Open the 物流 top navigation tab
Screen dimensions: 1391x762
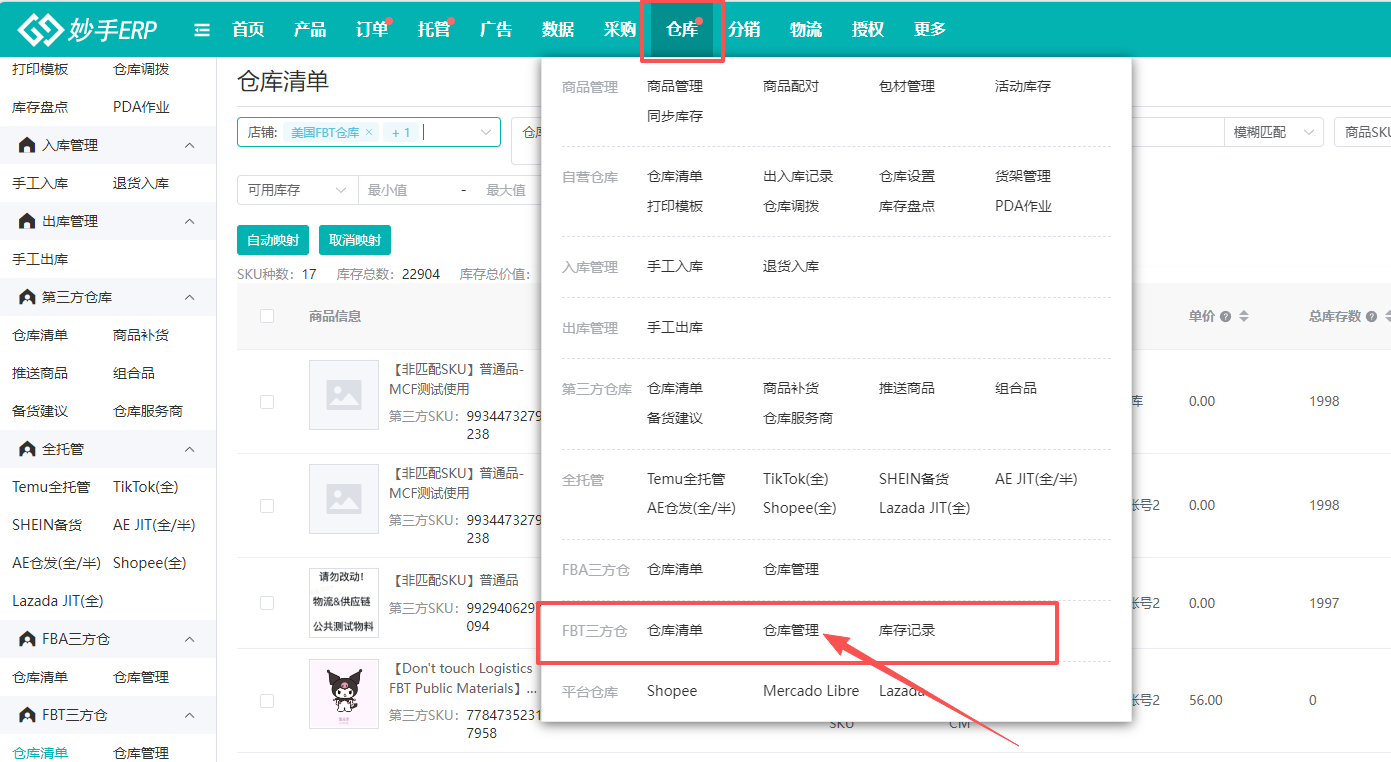[x=806, y=30]
